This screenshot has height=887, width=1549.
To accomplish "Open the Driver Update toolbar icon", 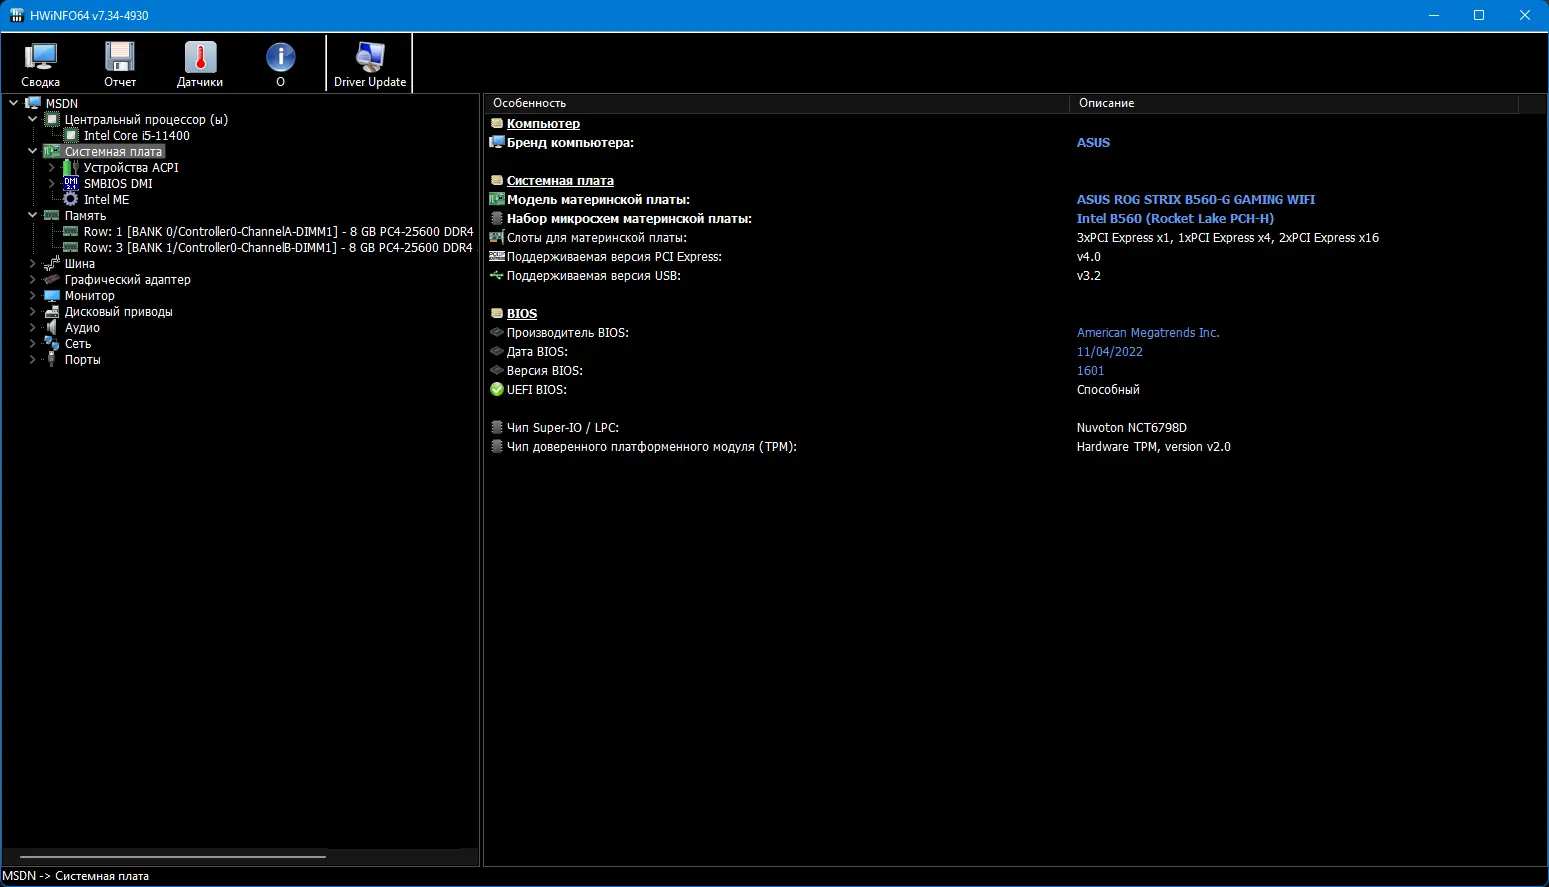I will pyautogui.click(x=370, y=57).
